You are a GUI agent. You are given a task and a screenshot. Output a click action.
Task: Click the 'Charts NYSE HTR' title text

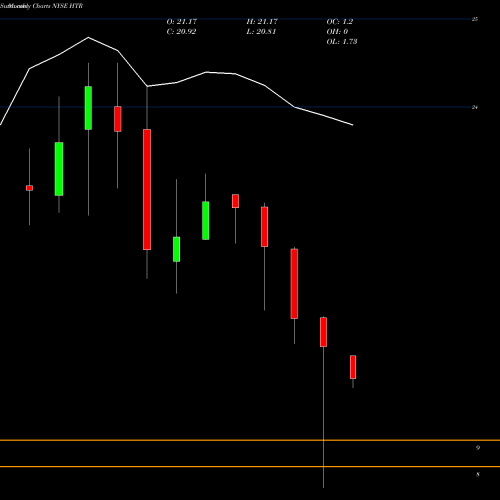(58, 6)
